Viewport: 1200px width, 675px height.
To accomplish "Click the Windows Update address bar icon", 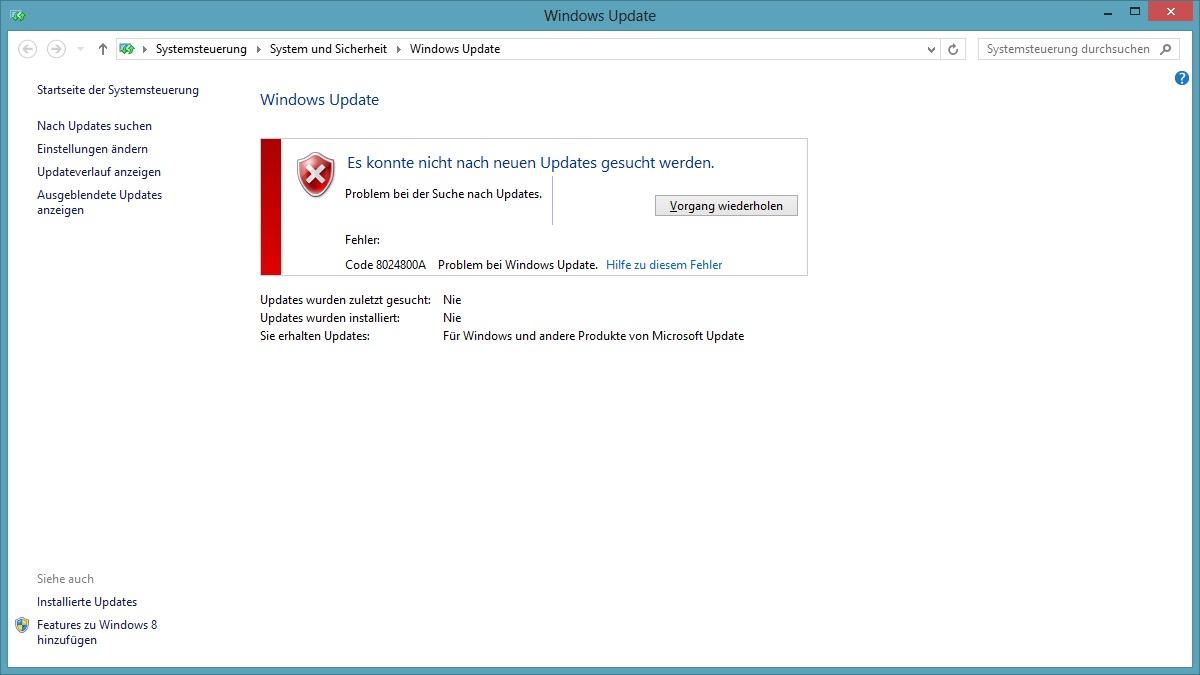I will click(x=127, y=49).
